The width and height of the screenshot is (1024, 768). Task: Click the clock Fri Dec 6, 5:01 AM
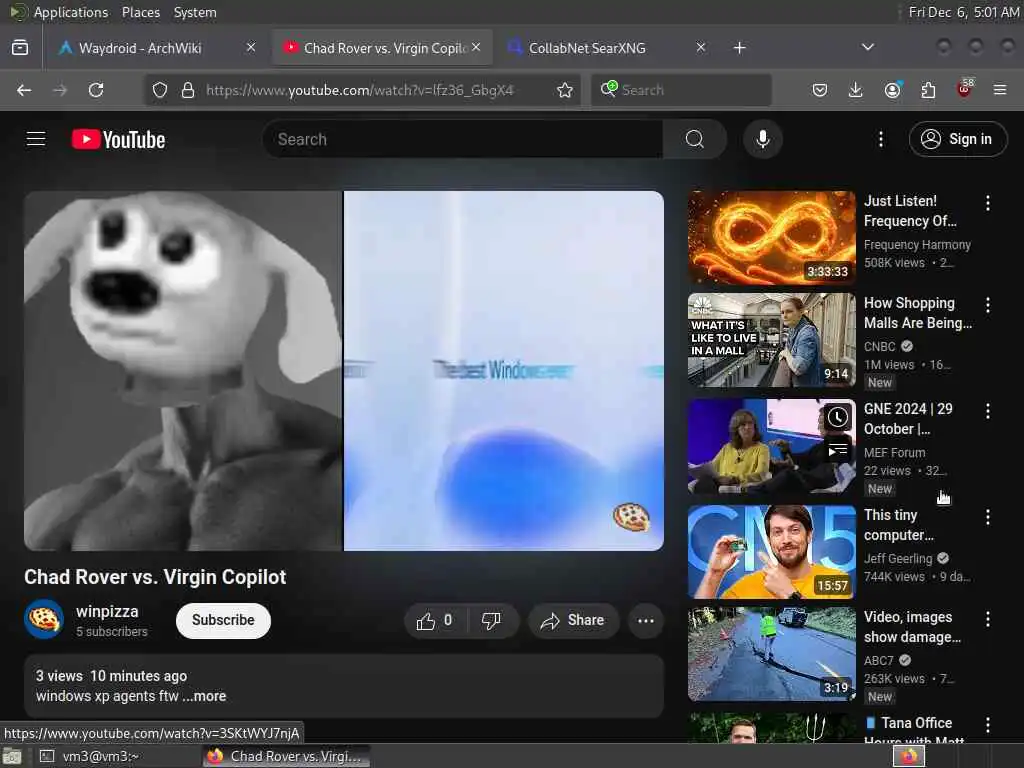964,12
